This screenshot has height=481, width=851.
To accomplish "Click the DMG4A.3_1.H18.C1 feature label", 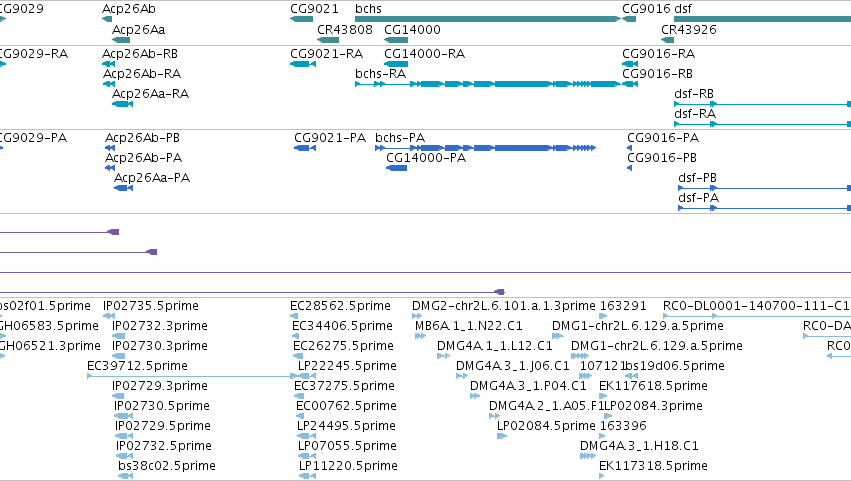I will point(639,446).
